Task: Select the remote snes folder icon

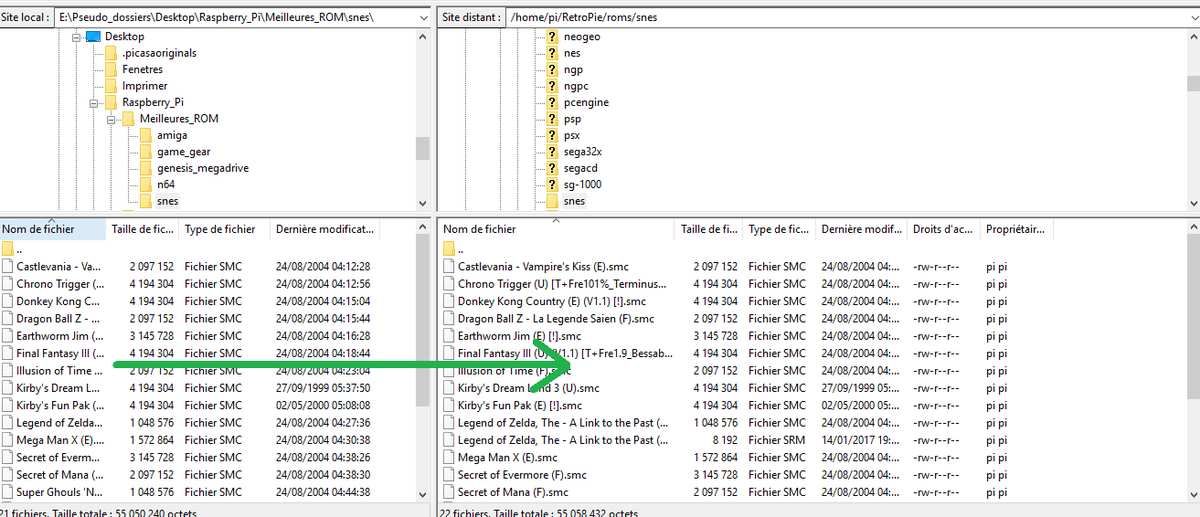Action: click(552, 201)
